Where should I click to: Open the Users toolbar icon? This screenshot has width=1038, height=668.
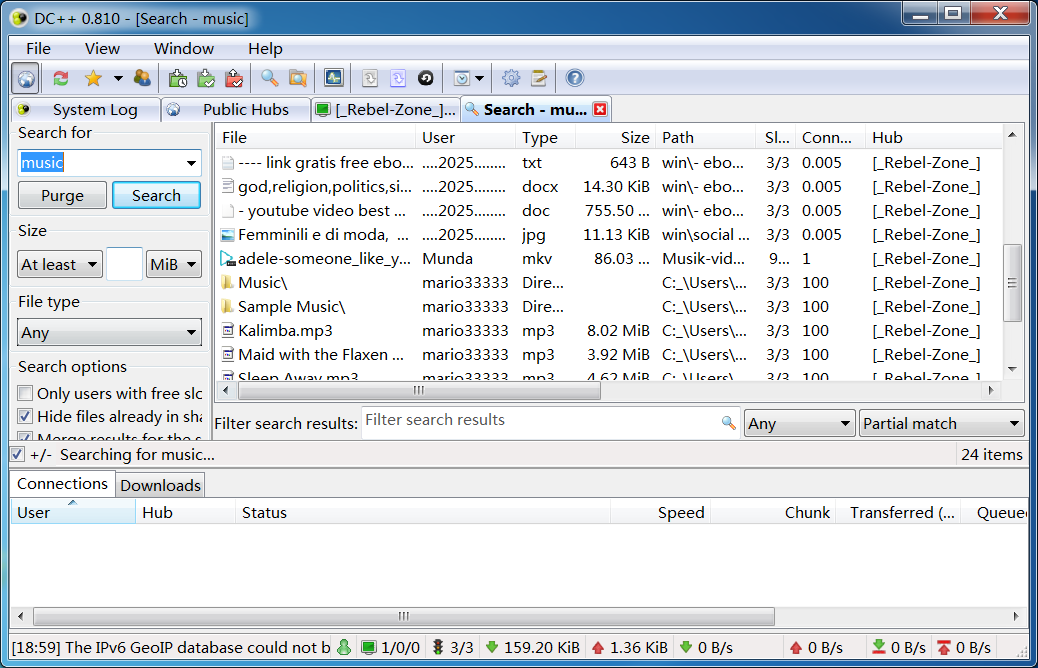(x=142, y=78)
